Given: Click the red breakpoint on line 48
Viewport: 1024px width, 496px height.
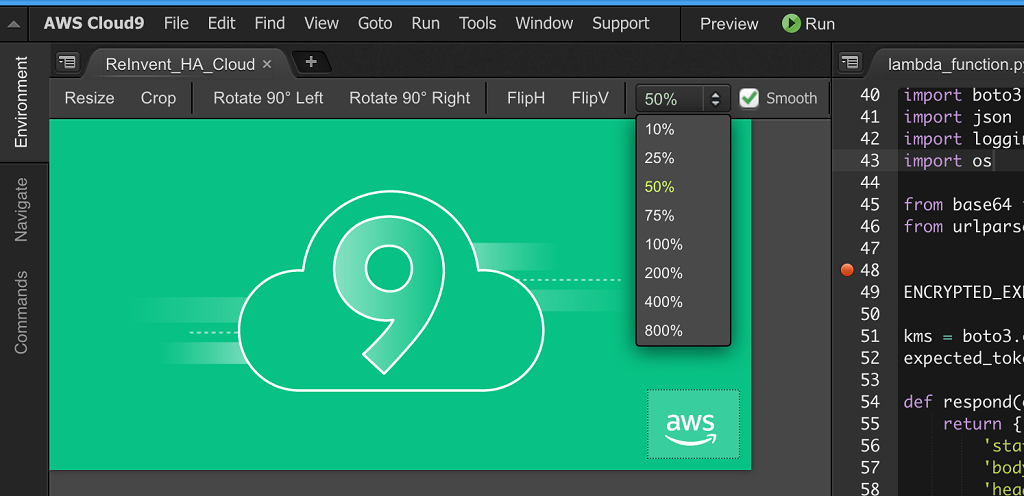Looking at the screenshot, I should (847, 270).
